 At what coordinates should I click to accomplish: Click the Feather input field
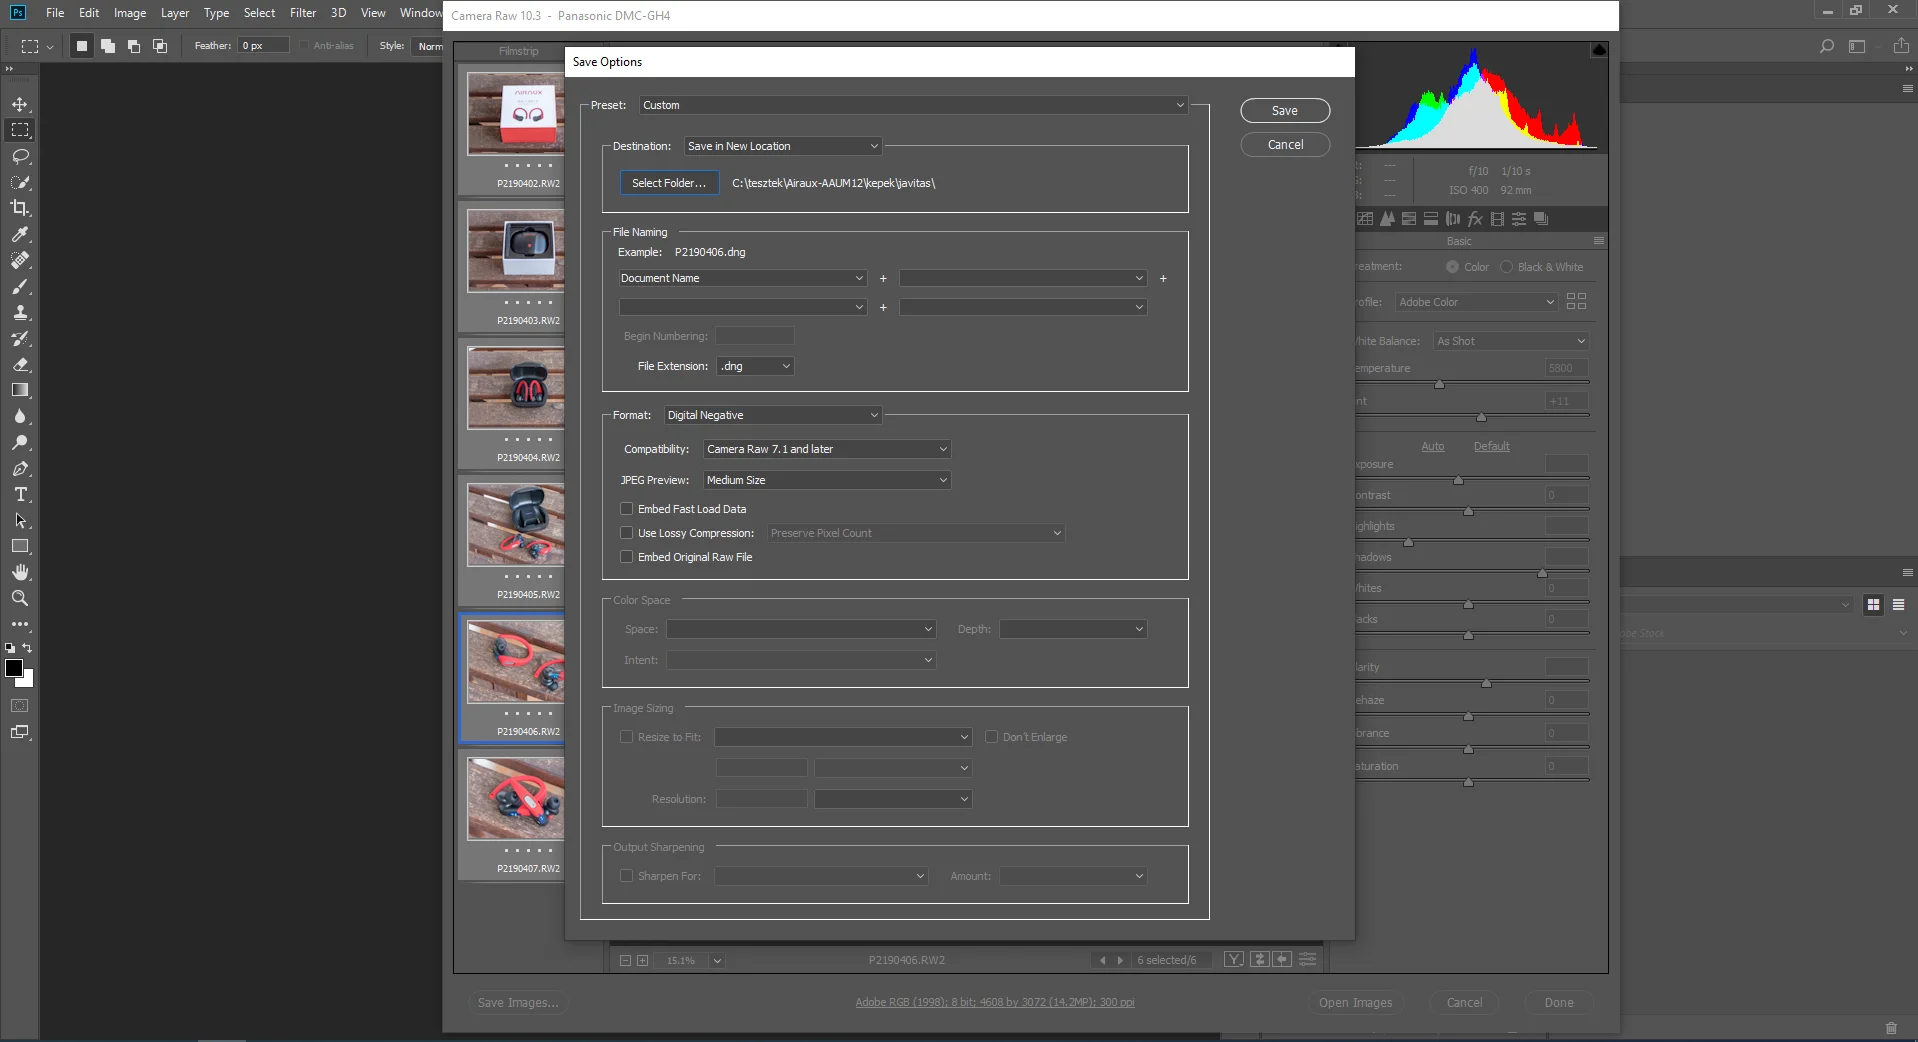tap(263, 46)
